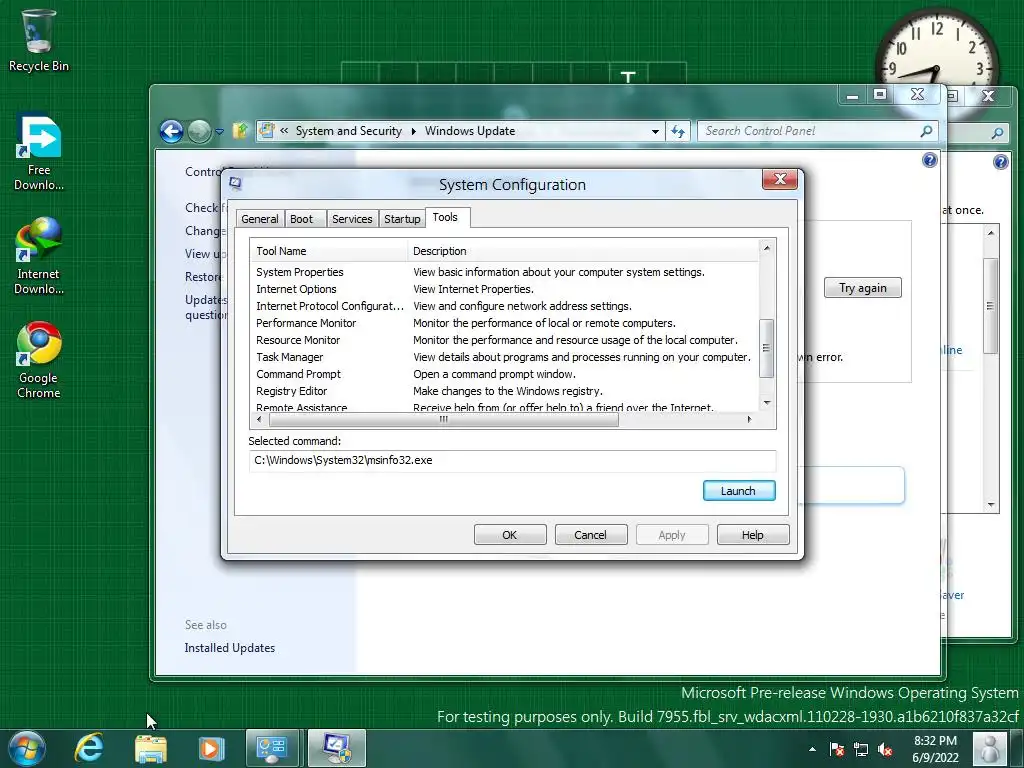The height and width of the screenshot is (768, 1024).
Task: Close the System Configuration dialog
Action: tap(779, 179)
